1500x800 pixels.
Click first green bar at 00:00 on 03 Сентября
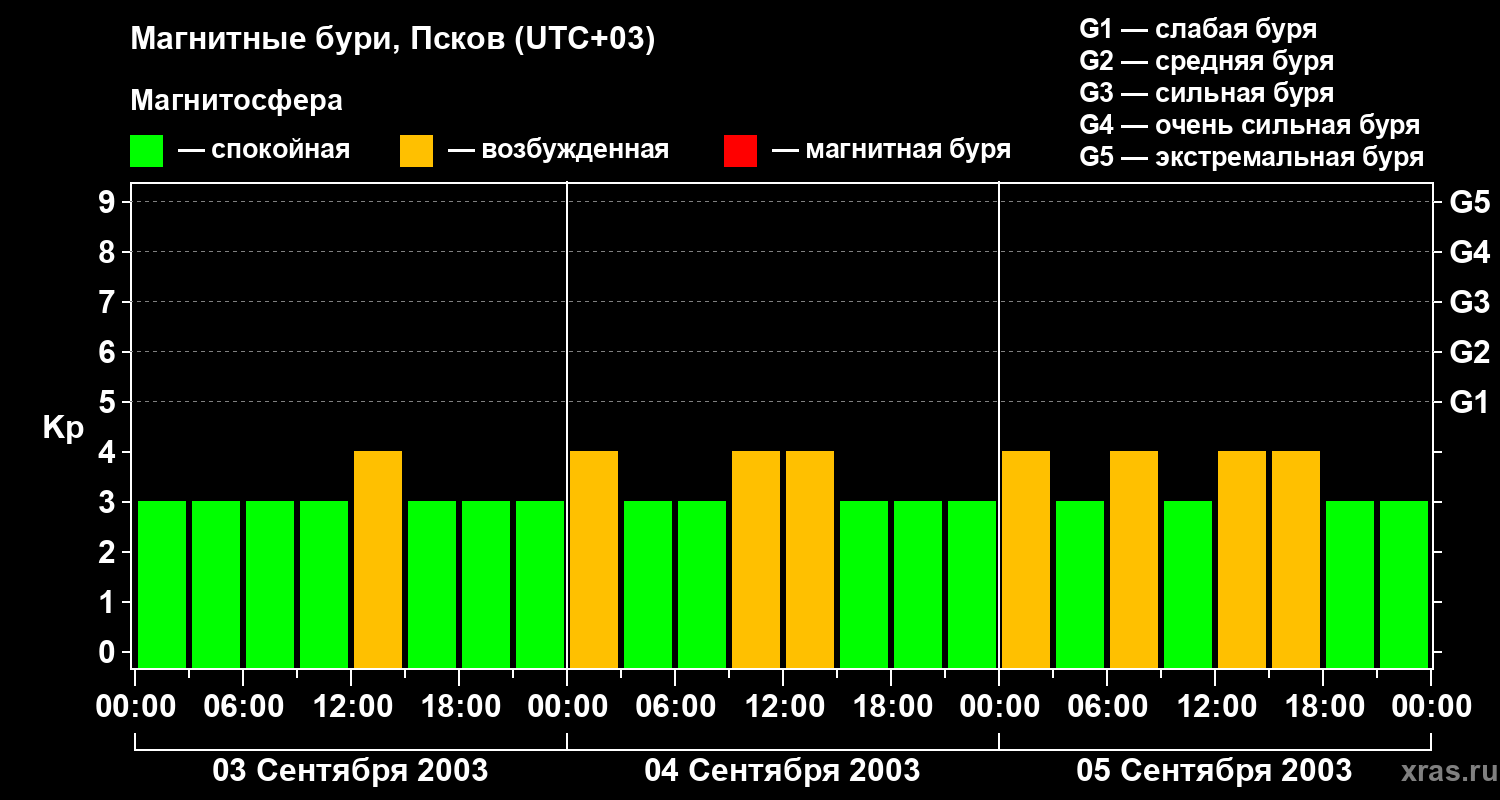(162, 584)
